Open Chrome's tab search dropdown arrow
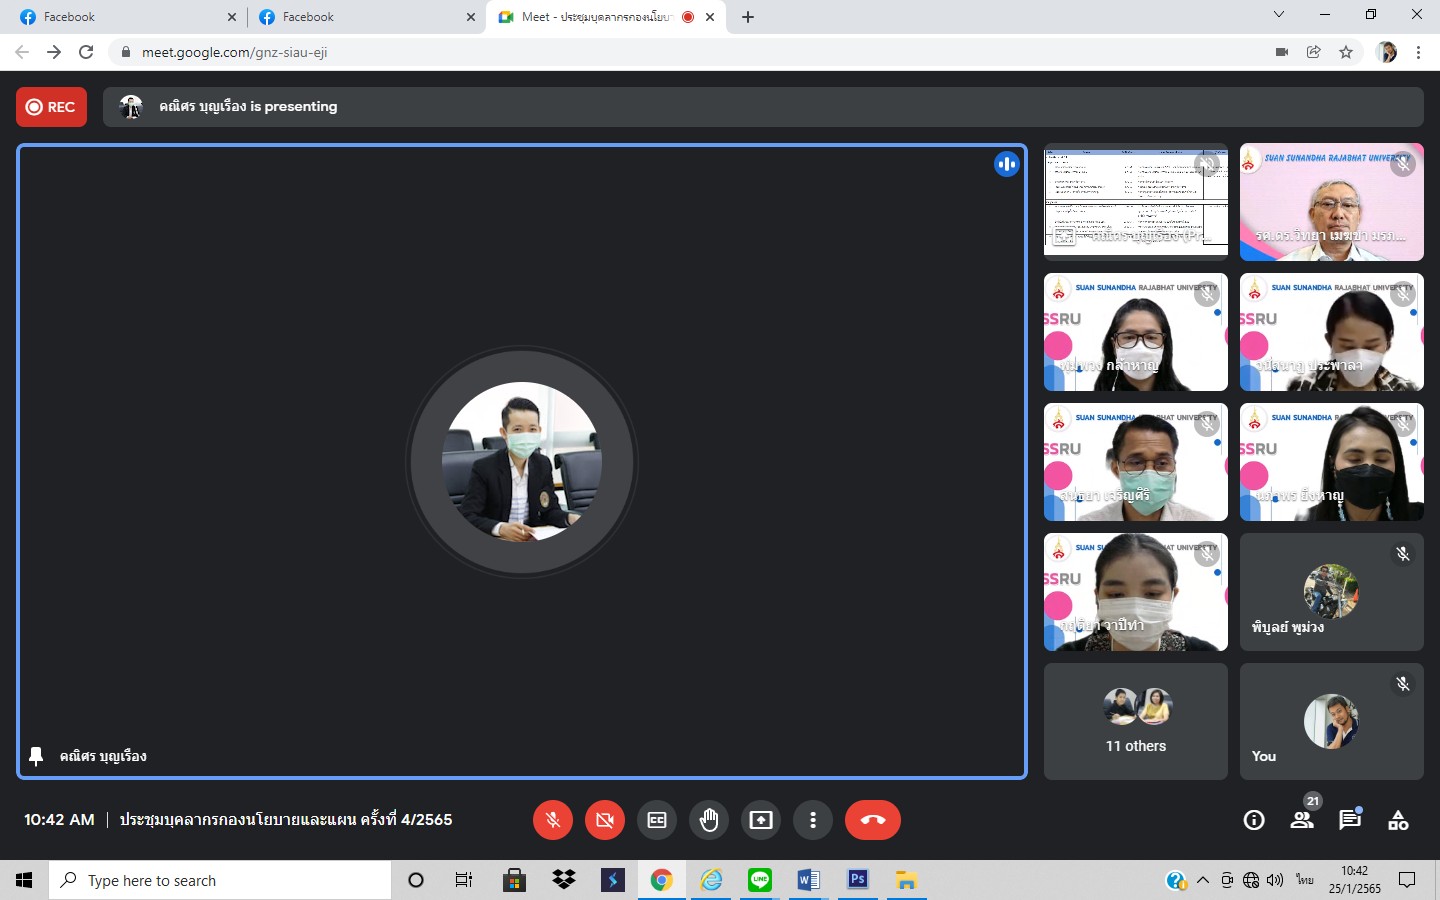The width and height of the screenshot is (1440, 900). click(1278, 15)
